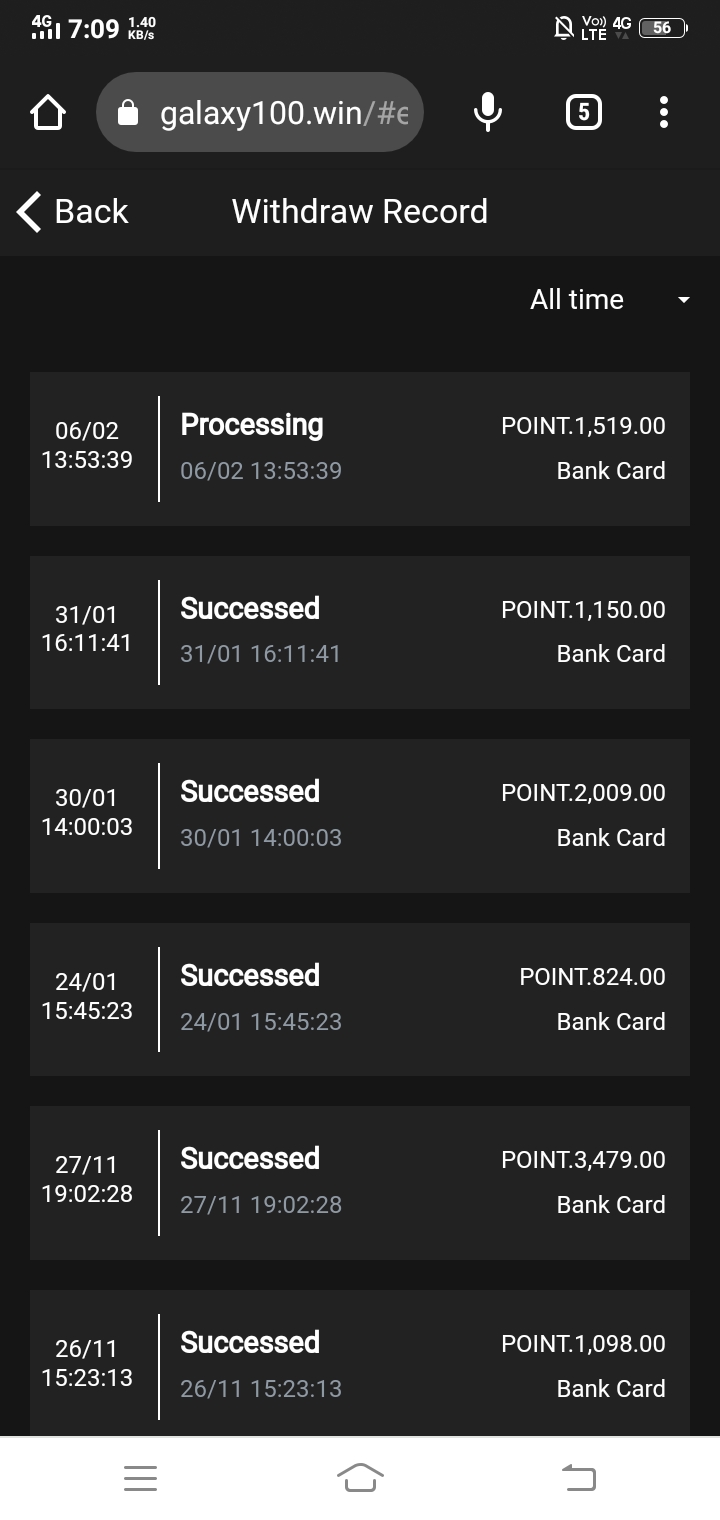
Task: Tap the Back chevron arrow
Action: [x=29, y=212]
